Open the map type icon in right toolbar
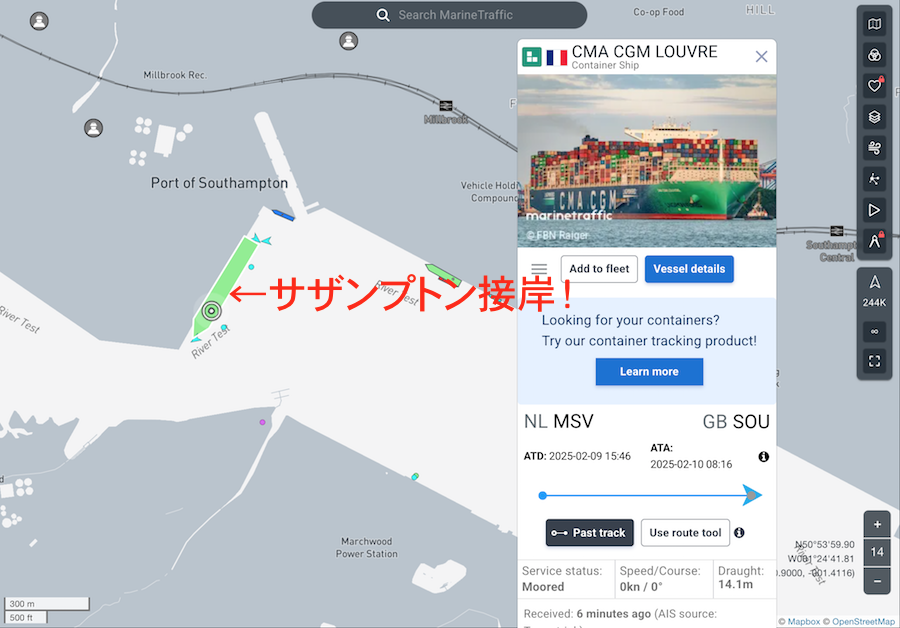This screenshot has width=900, height=628. (x=874, y=24)
